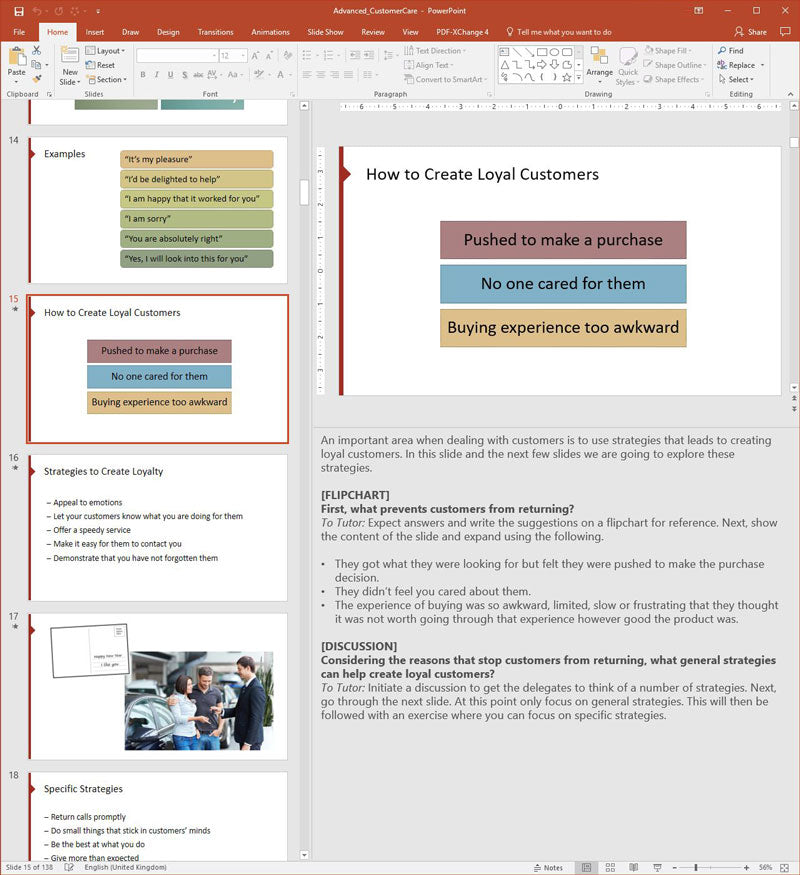Viewport: 800px width, 875px height.
Task: Select the Format Painter brush
Action: (x=37, y=79)
